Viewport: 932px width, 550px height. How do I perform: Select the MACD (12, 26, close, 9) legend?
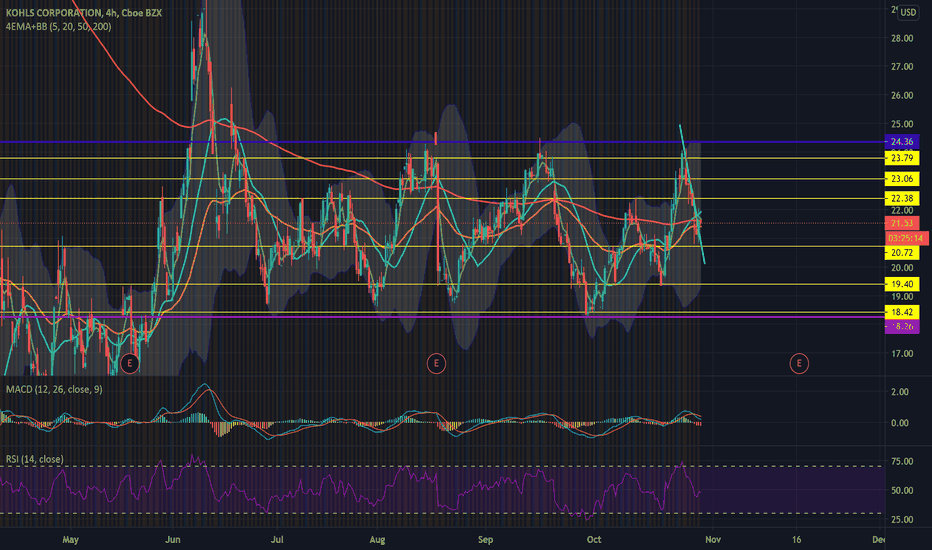54,389
